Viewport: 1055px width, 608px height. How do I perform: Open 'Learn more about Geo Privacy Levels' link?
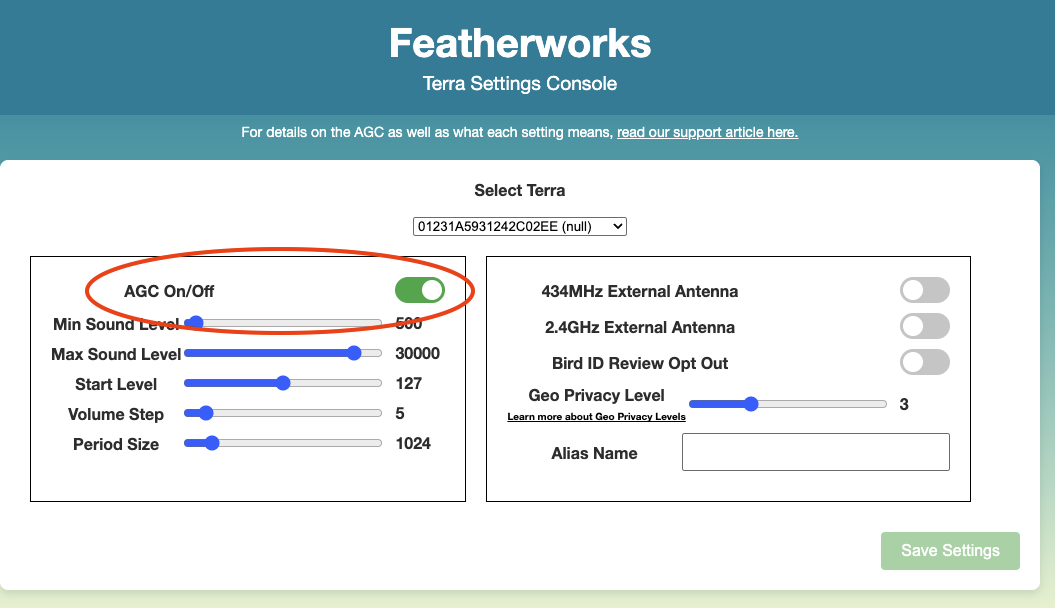click(x=596, y=417)
